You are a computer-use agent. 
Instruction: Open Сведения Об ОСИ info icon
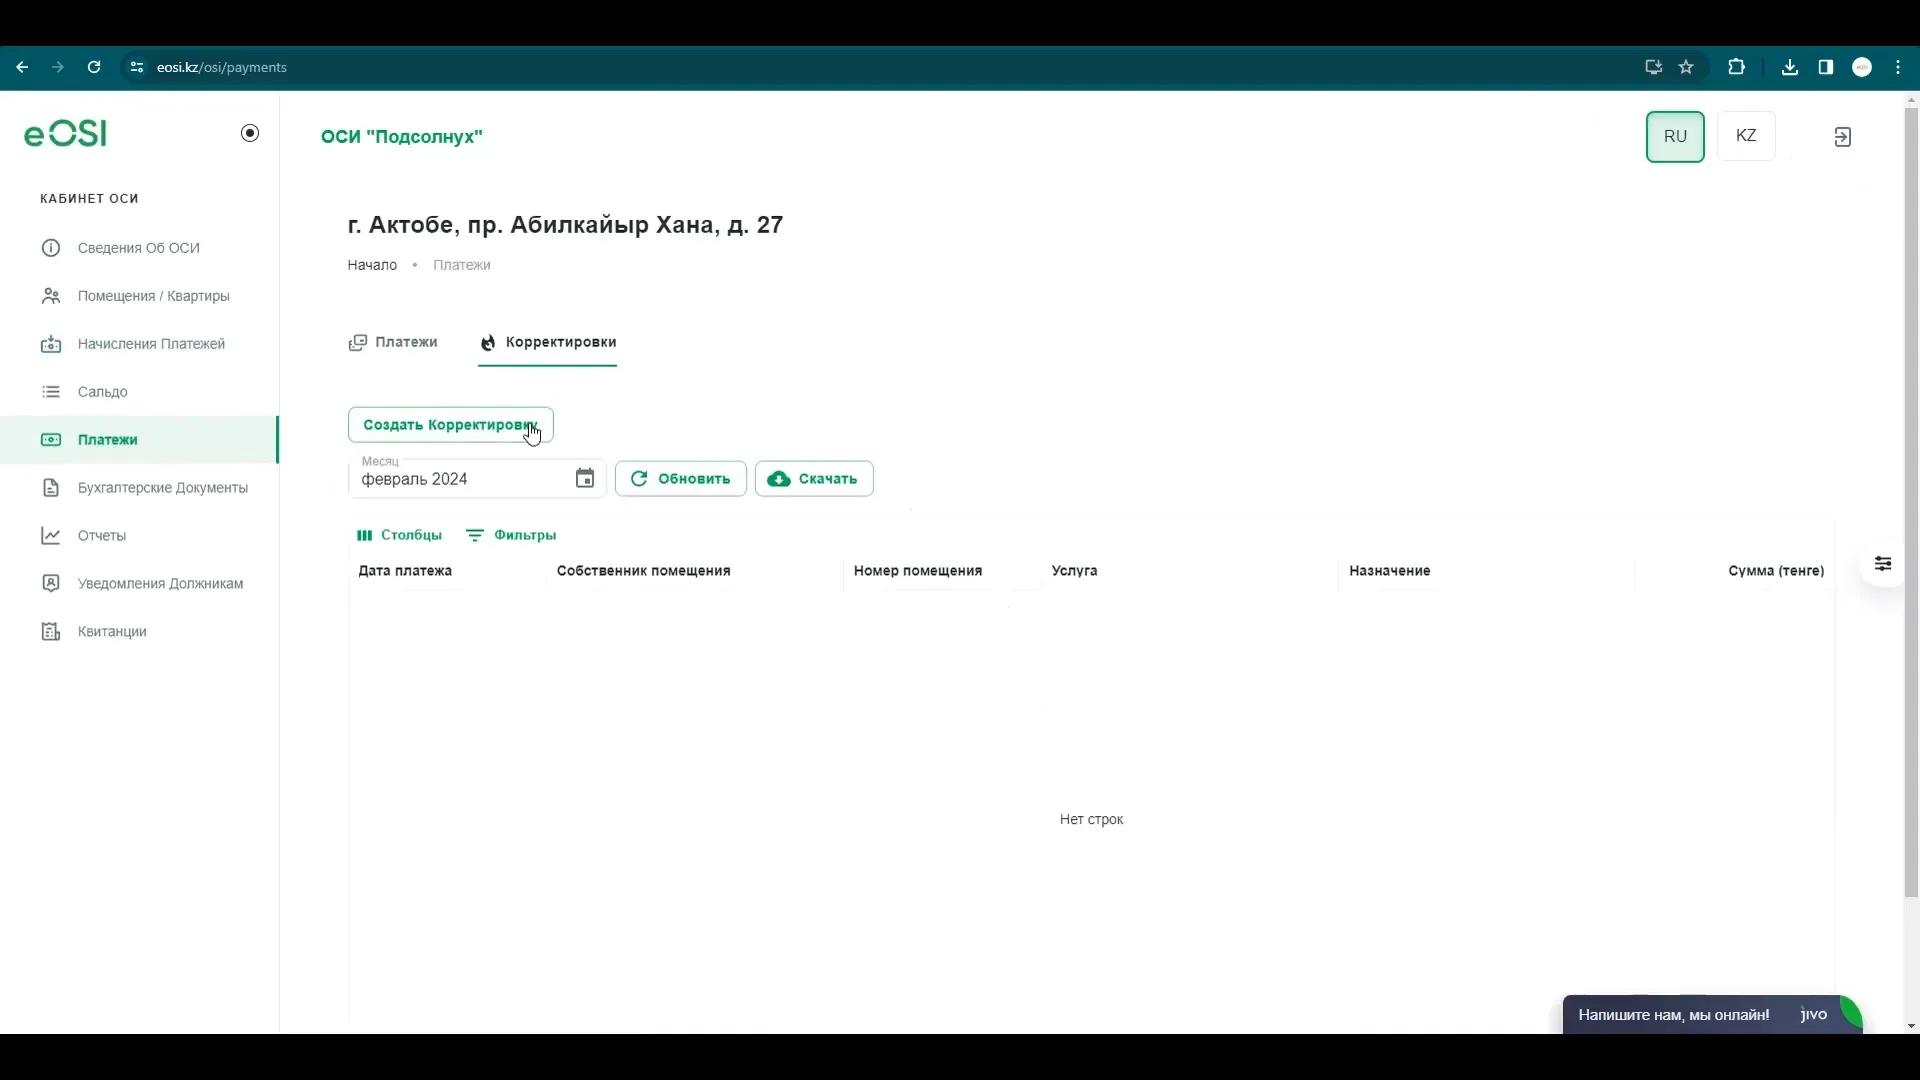(51, 248)
